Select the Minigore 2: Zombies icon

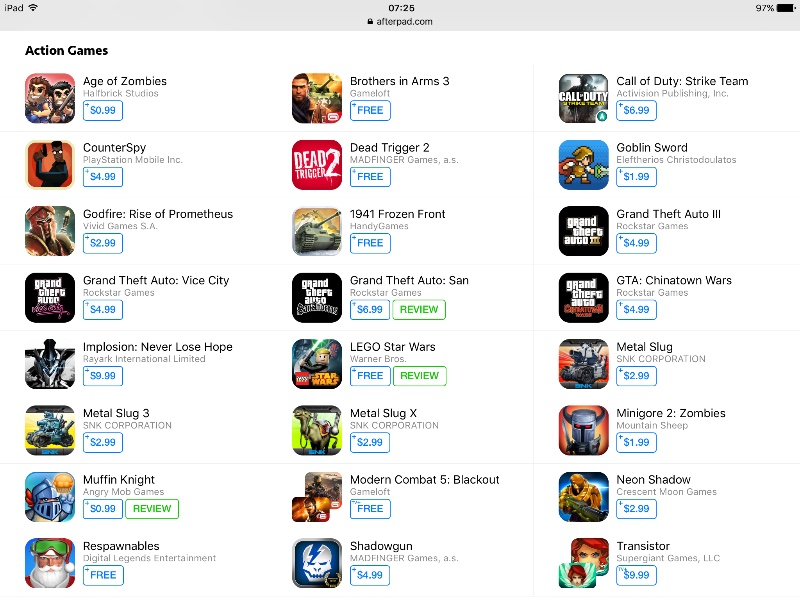[584, 431]
